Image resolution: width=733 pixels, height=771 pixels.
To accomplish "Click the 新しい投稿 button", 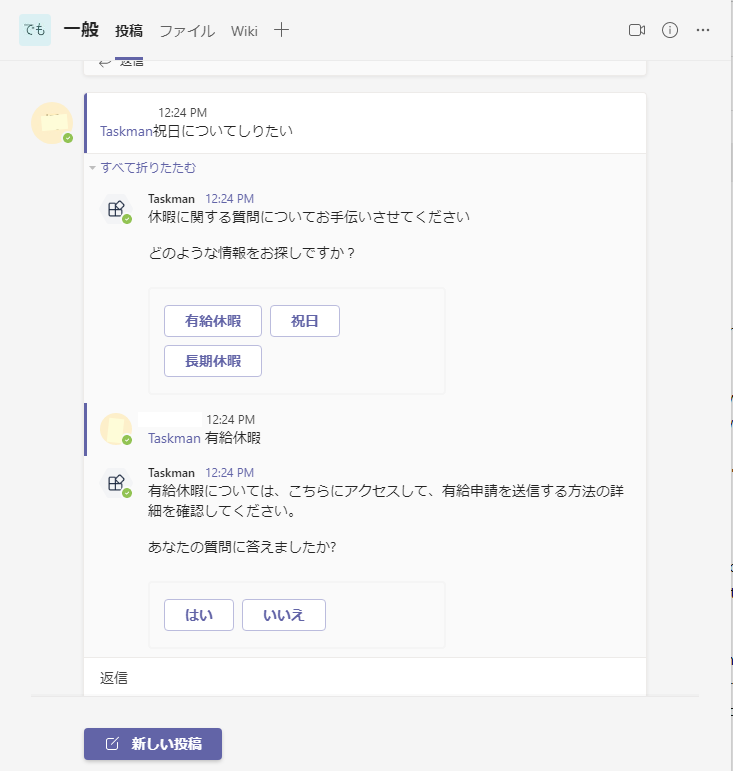I will click(x=153, y=743).
